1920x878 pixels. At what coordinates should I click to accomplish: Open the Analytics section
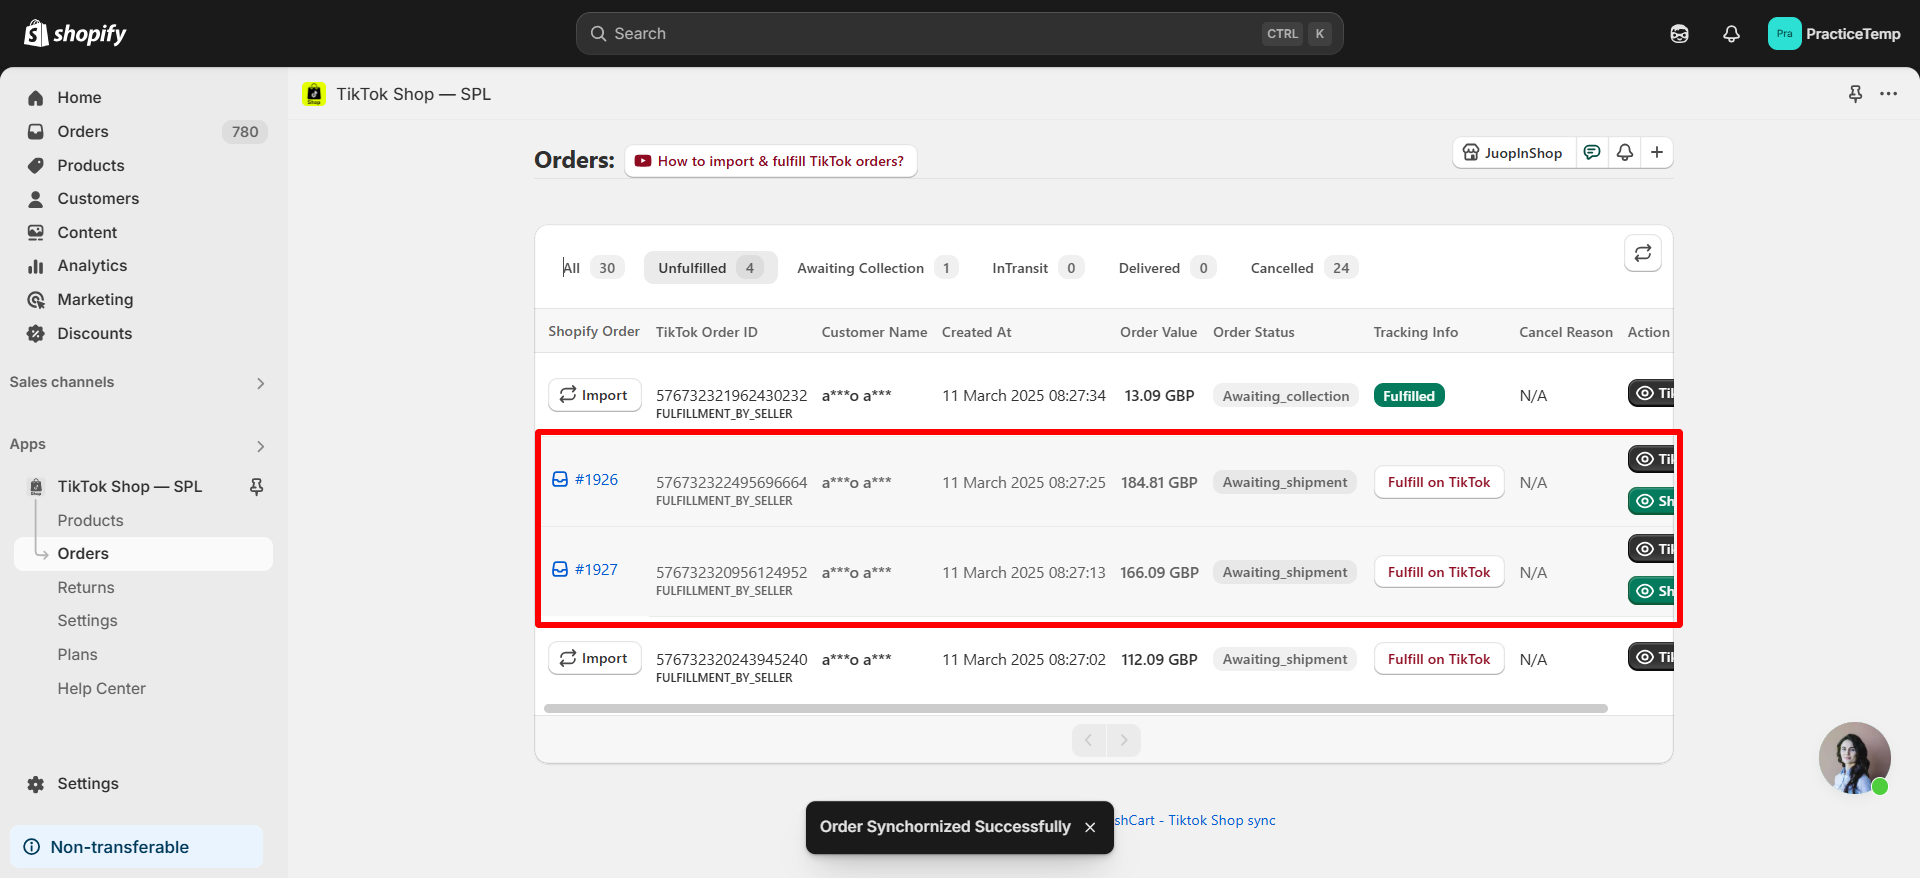tap(92, 266)
